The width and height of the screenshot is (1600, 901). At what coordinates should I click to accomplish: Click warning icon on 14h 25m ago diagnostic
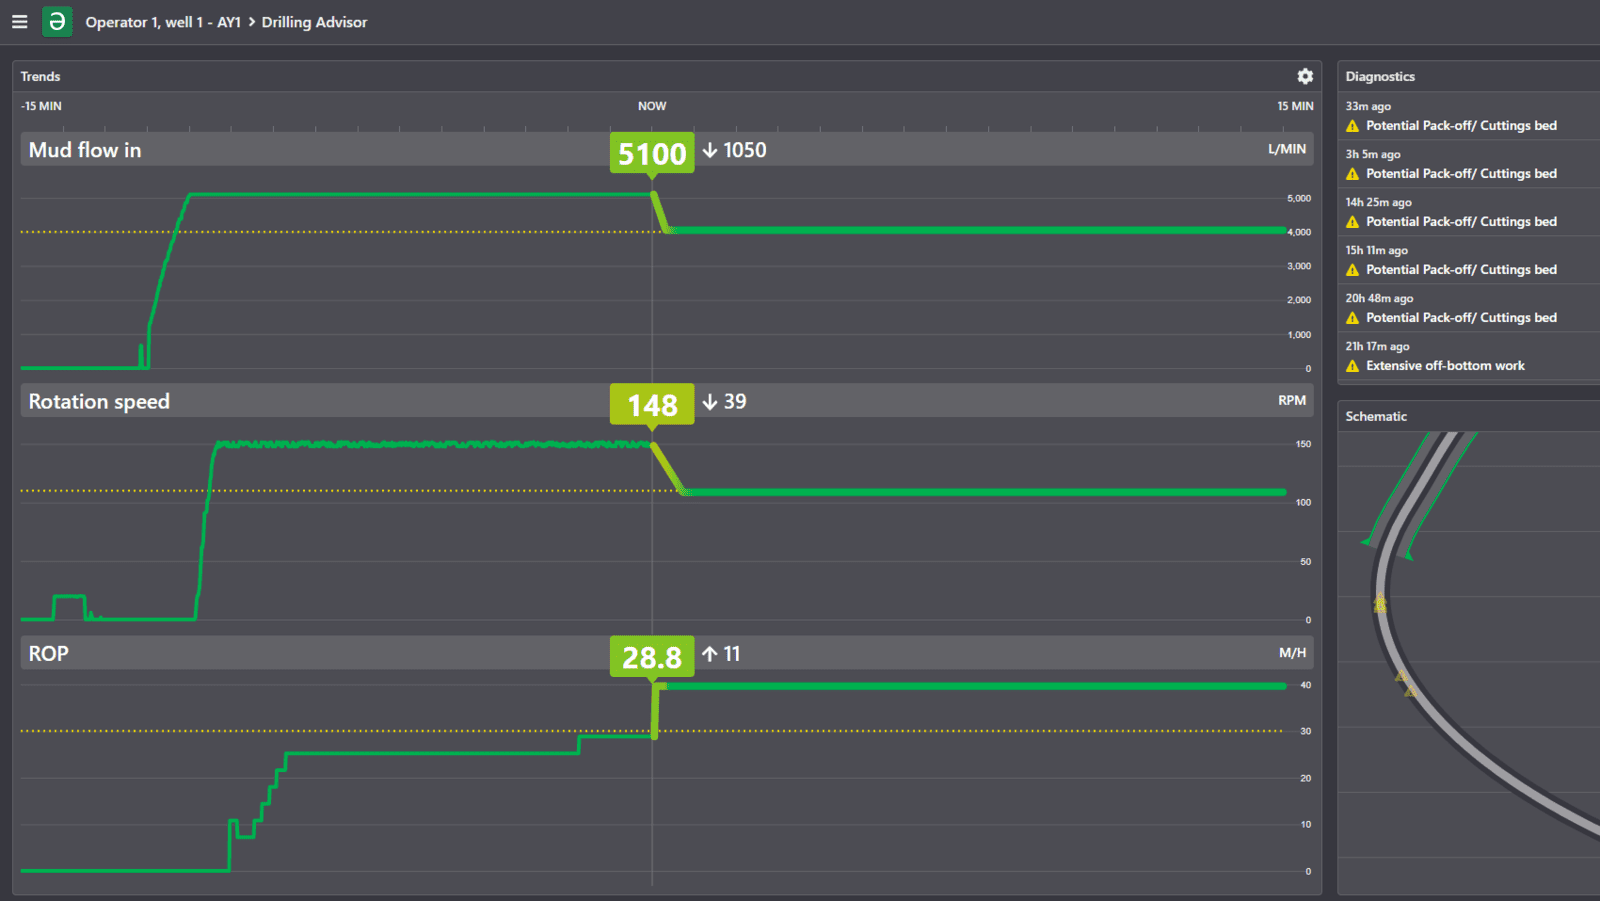tap(1353, 222)
